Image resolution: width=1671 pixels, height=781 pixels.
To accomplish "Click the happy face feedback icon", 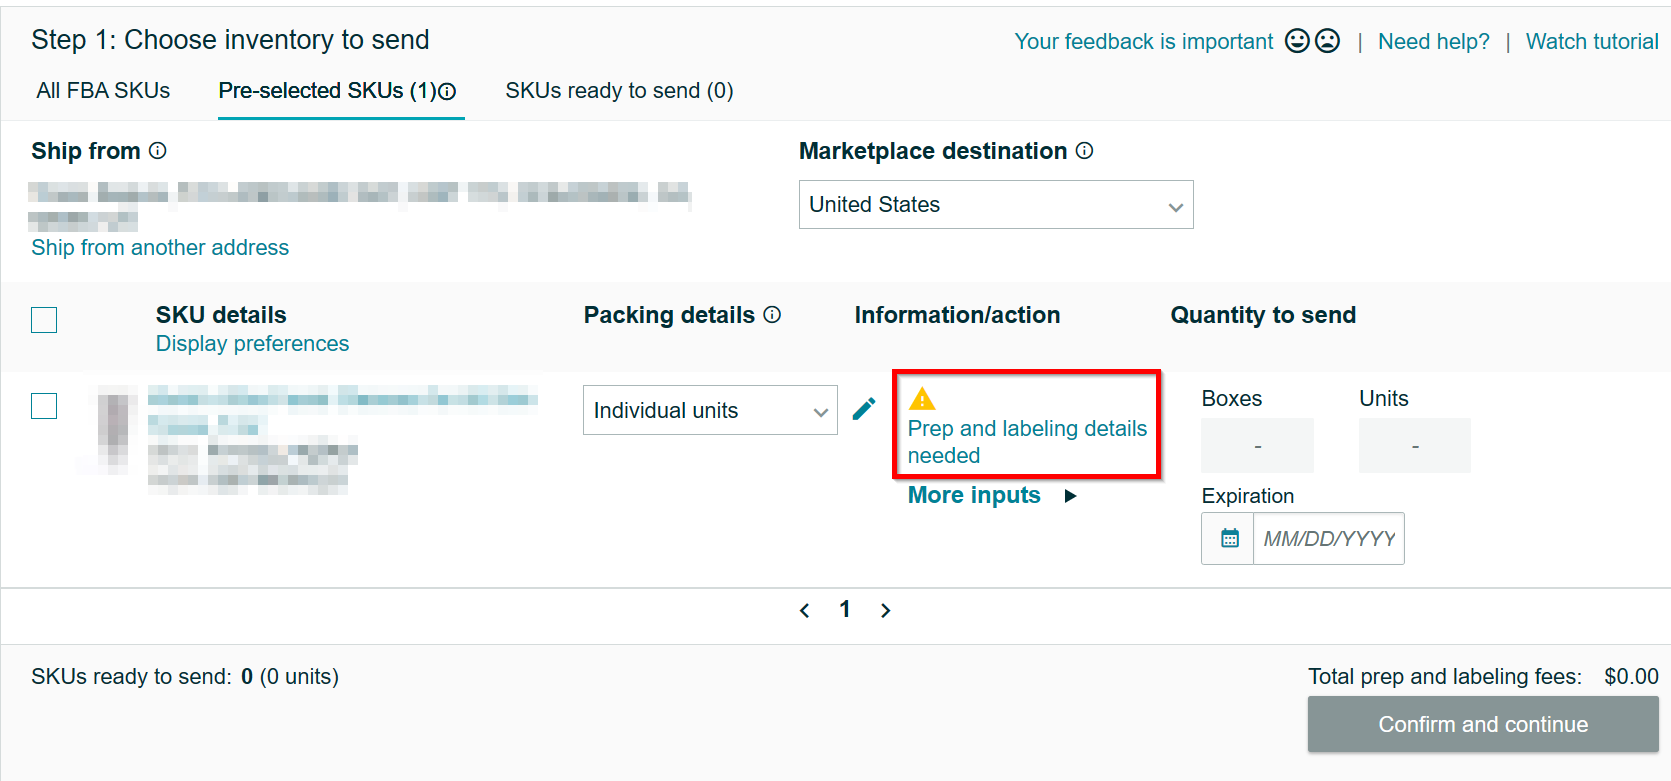I will tap(1297, 41).
